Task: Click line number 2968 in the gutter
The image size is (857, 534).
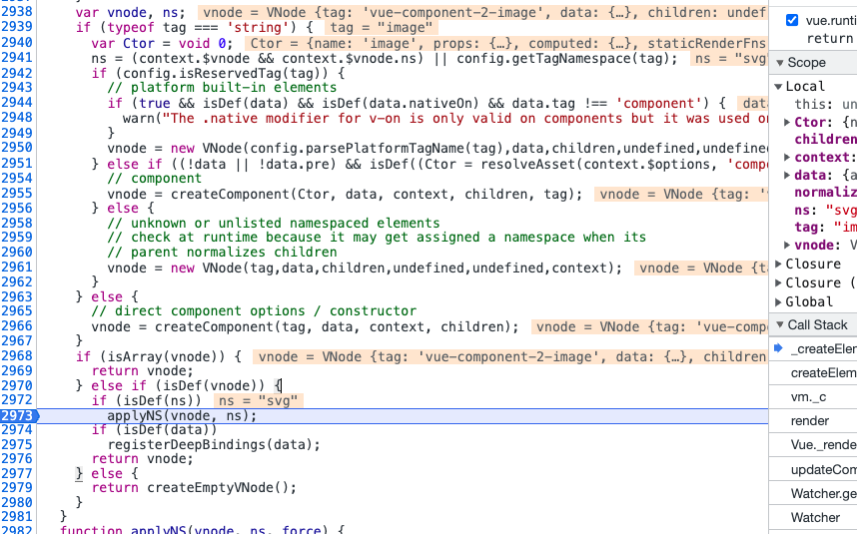Action: coord(16,356)
